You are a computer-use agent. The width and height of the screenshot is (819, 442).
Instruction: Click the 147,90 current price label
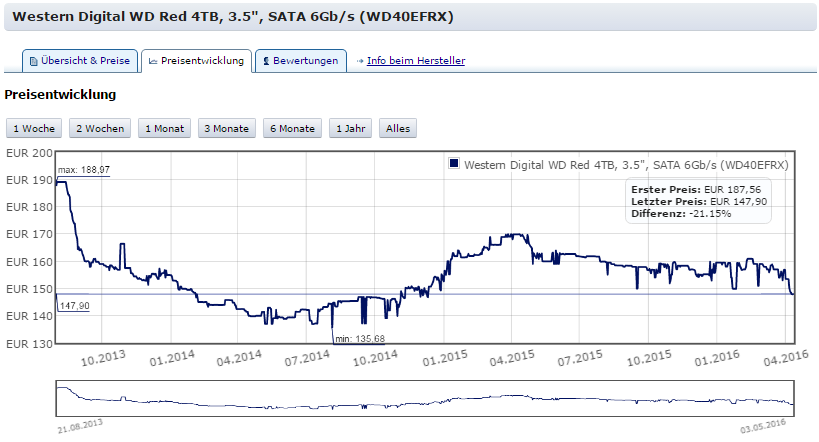pos(74,306)
